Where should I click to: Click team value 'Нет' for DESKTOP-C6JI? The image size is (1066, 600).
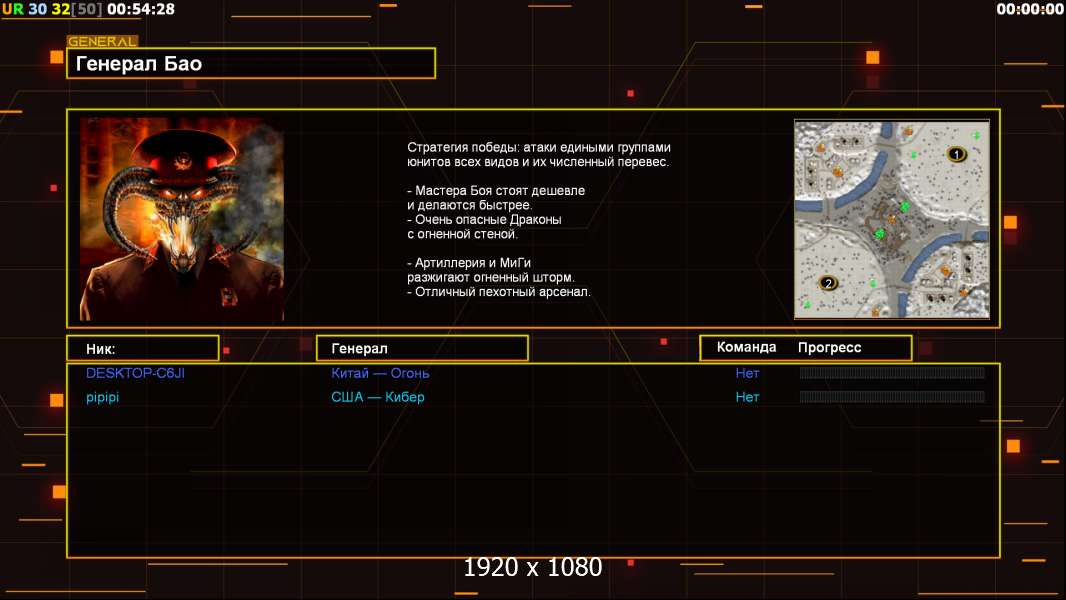click(747, 372)
